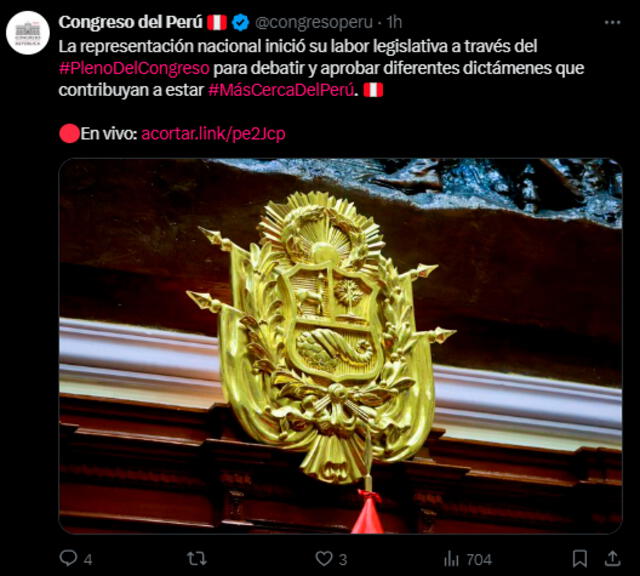Repost this tweet using retweet icon
640x576 pixels.
click(196, 558)
